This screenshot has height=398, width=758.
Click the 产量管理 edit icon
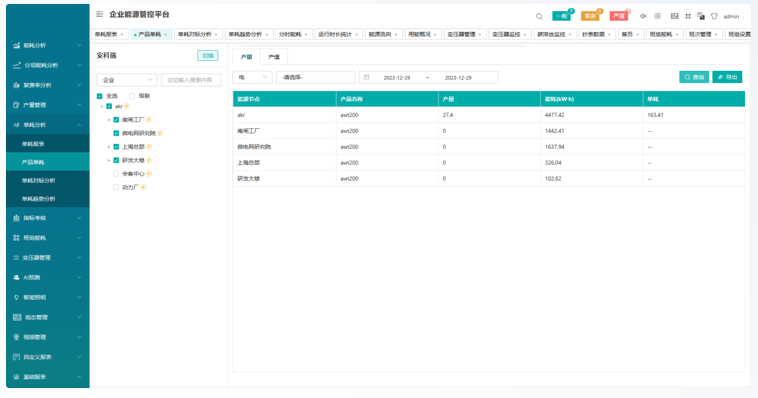coord(16,105)
